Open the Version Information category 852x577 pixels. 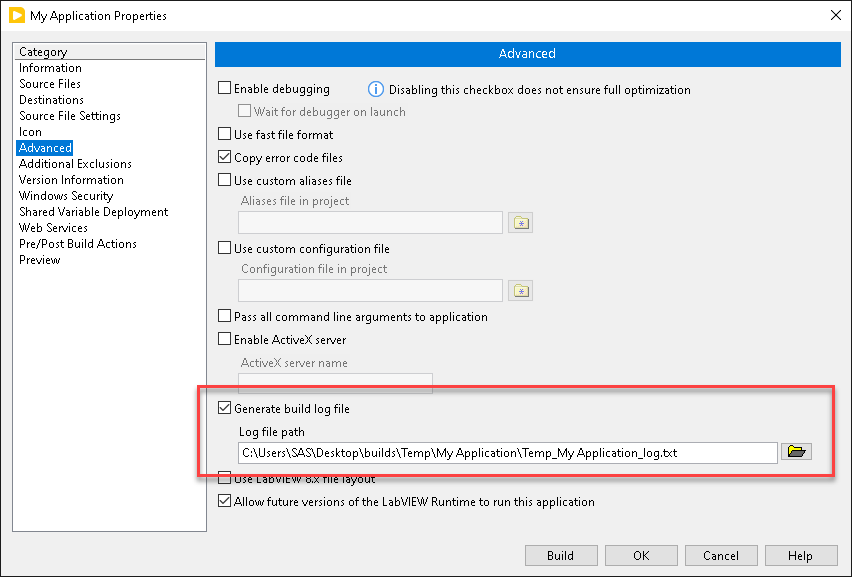click(71, 180)
